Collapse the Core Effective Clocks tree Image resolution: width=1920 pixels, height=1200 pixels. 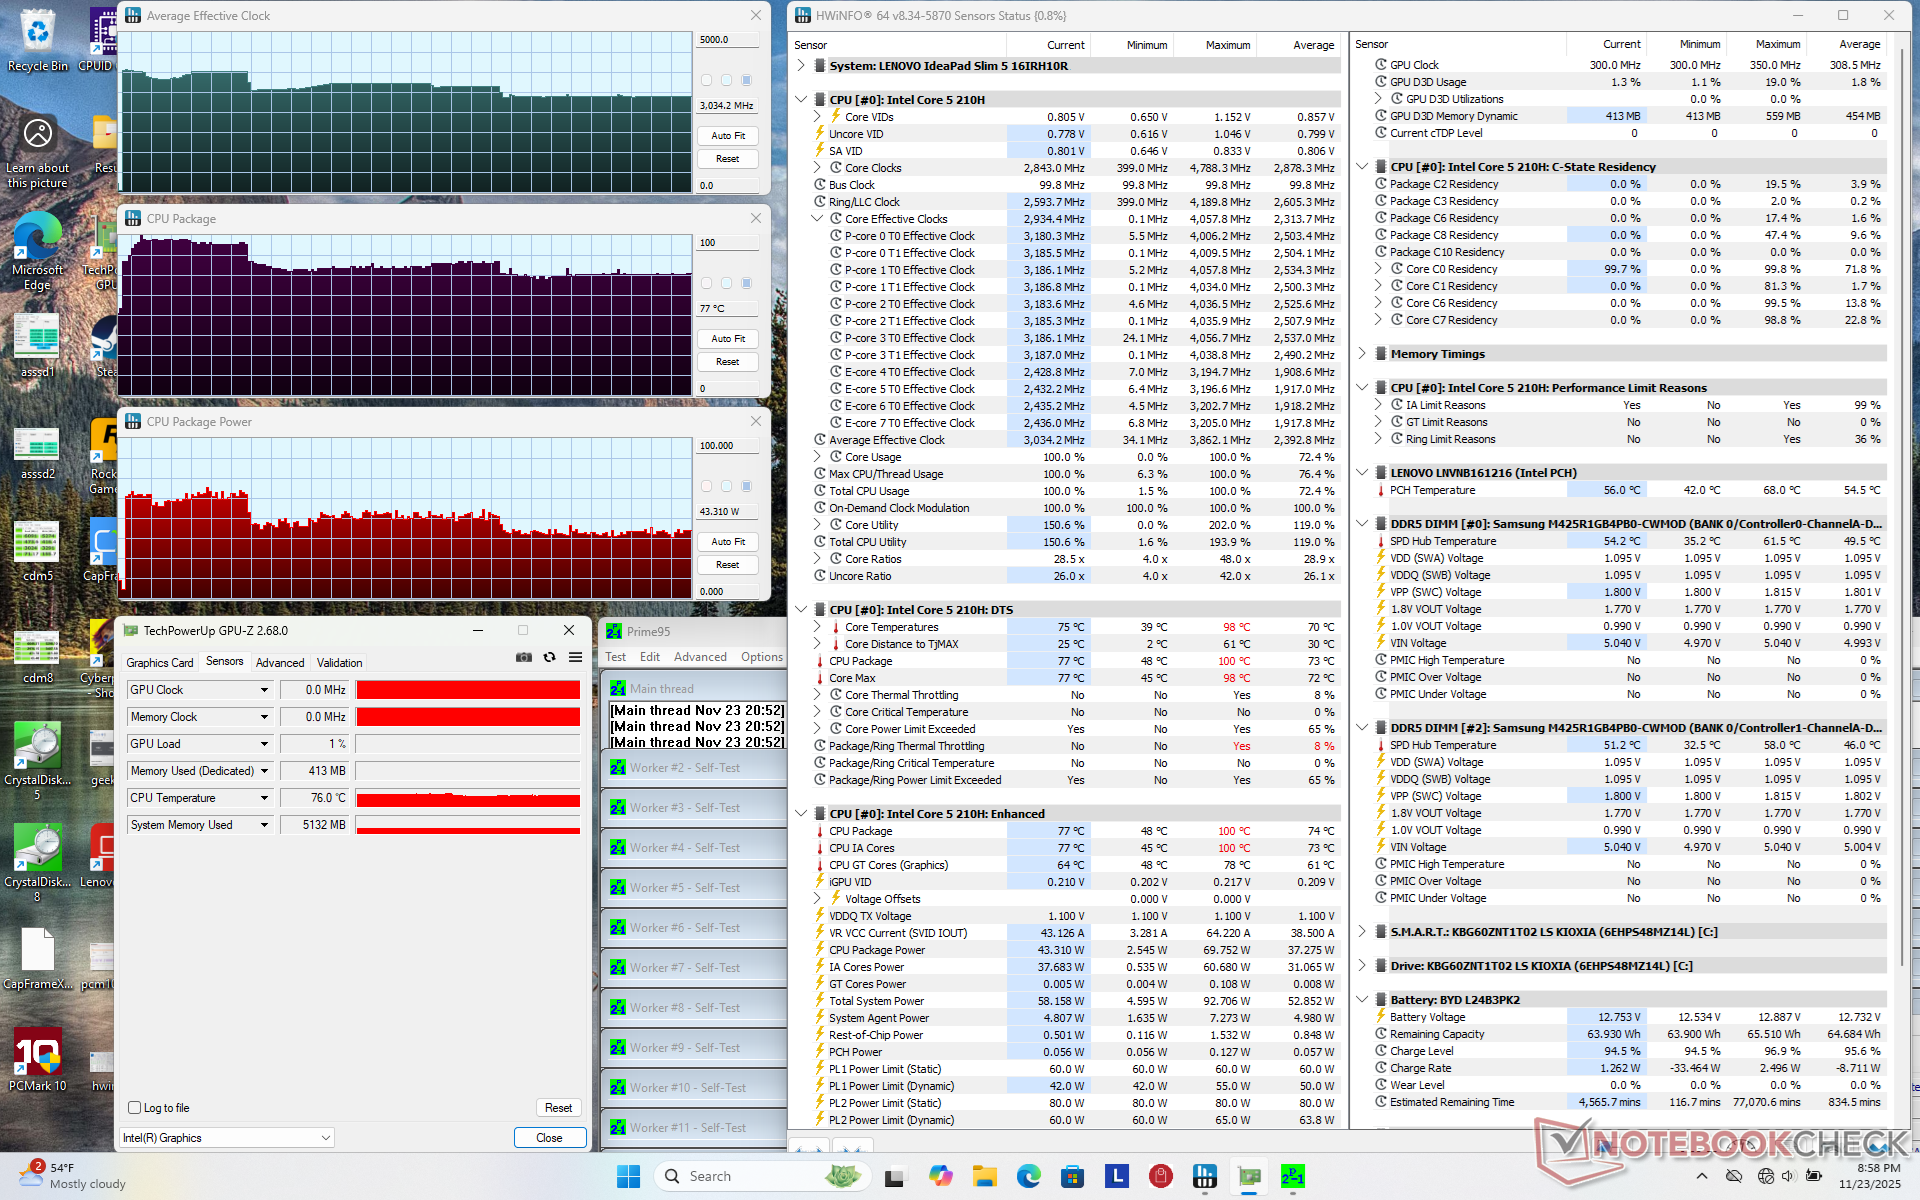(817, 219)
